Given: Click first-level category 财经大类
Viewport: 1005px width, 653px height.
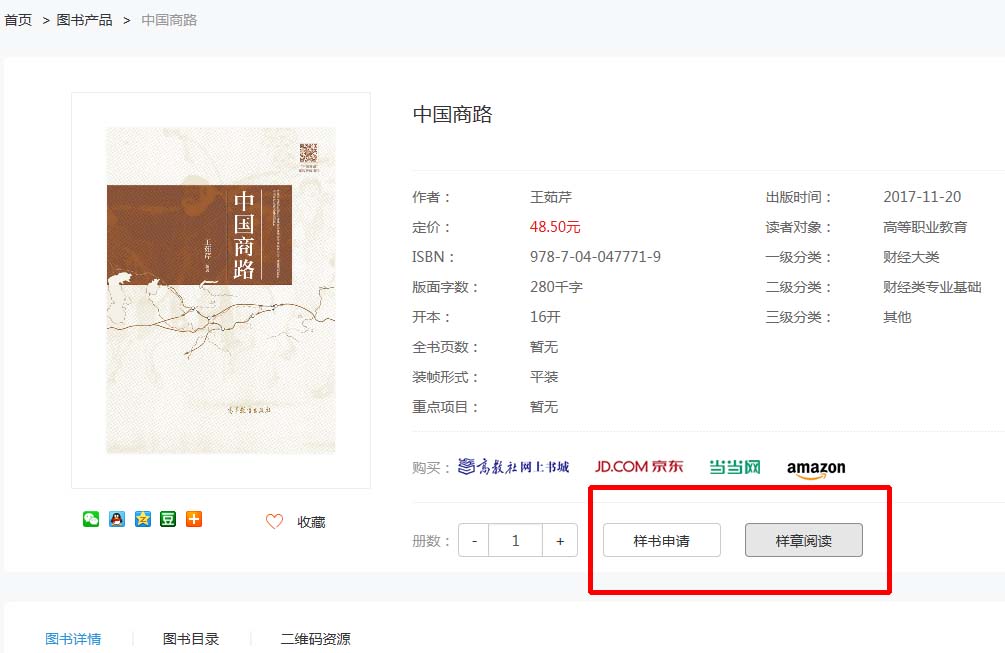Looking at the screenshot, I should click(x=911, y=257).
